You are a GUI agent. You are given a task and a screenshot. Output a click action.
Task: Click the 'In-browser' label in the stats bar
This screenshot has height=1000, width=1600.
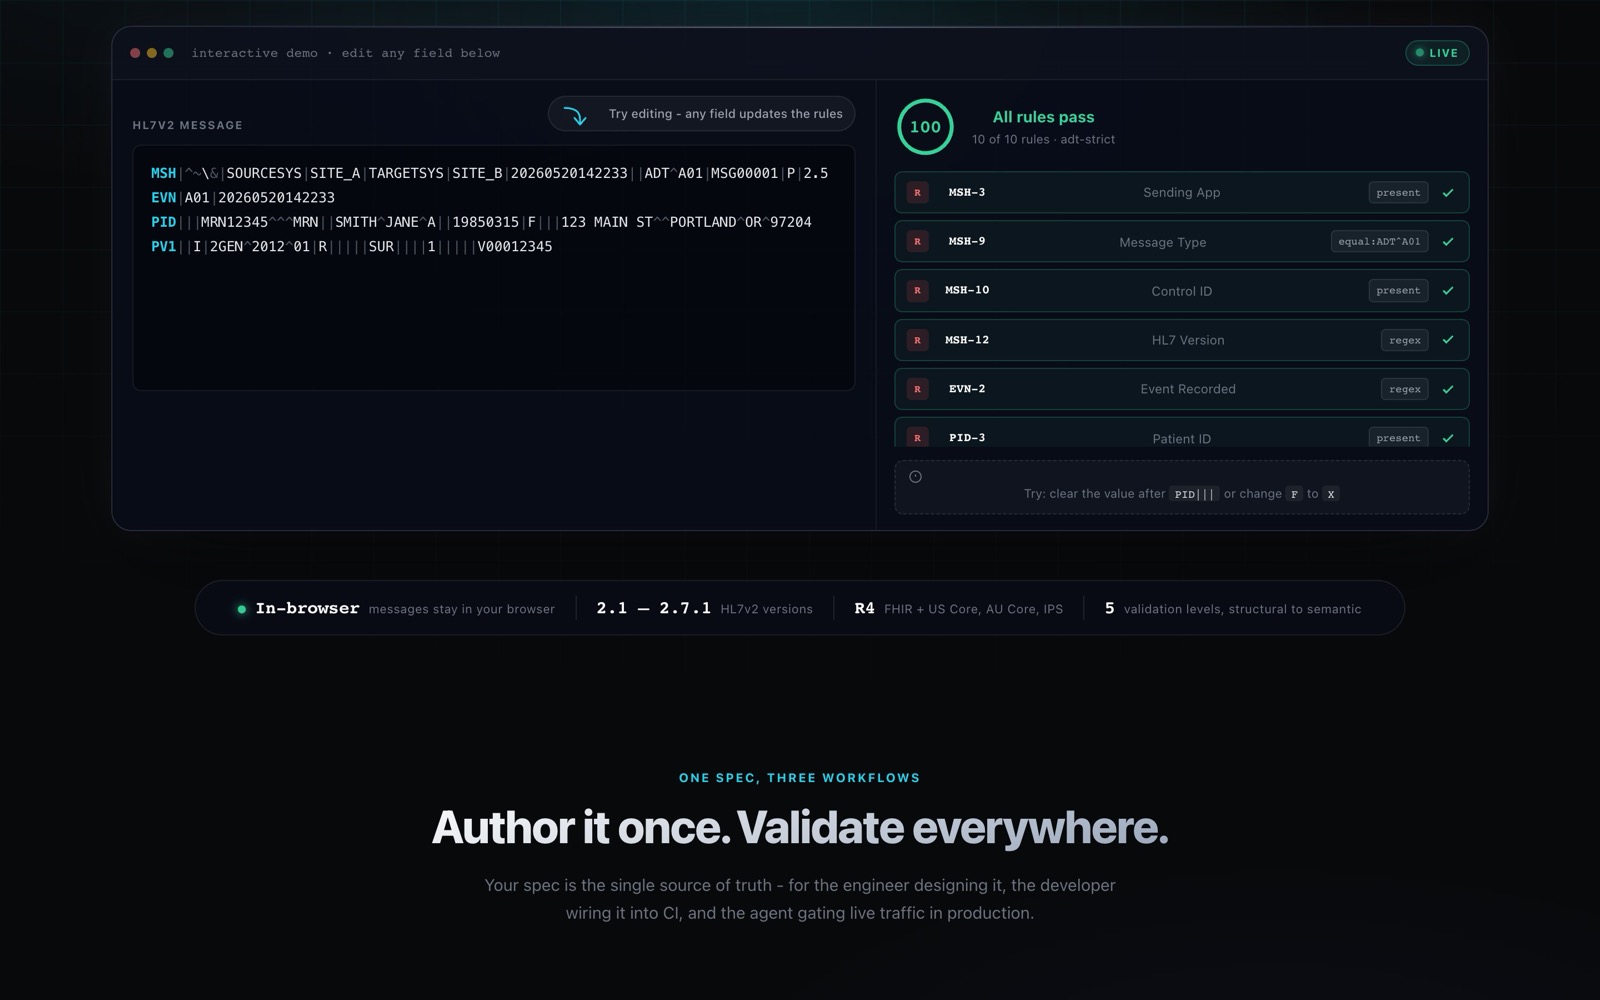tap(307, 608)
